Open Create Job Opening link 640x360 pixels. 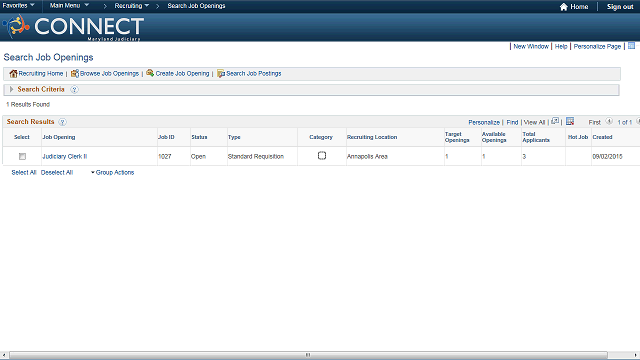[182, 73]
